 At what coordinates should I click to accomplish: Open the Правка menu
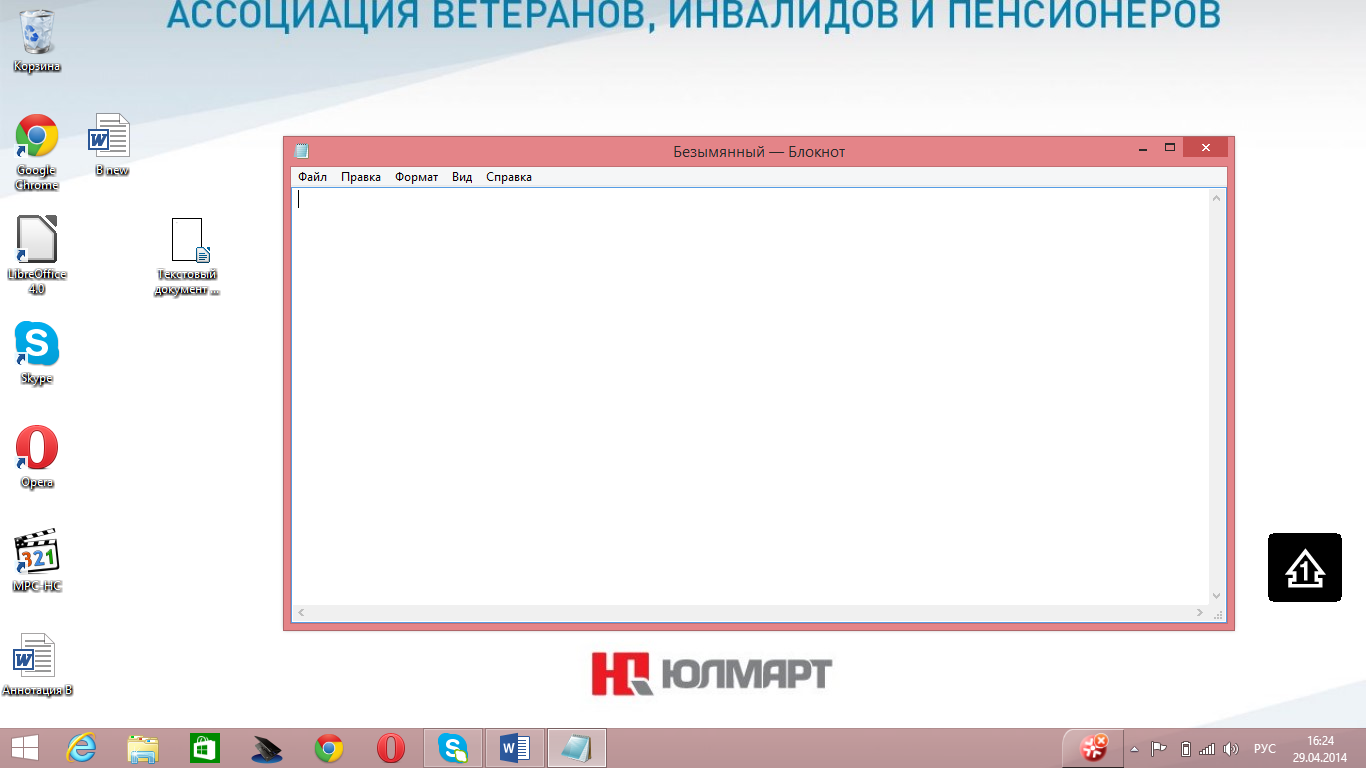pyautogui.click(x=360, y=177)
